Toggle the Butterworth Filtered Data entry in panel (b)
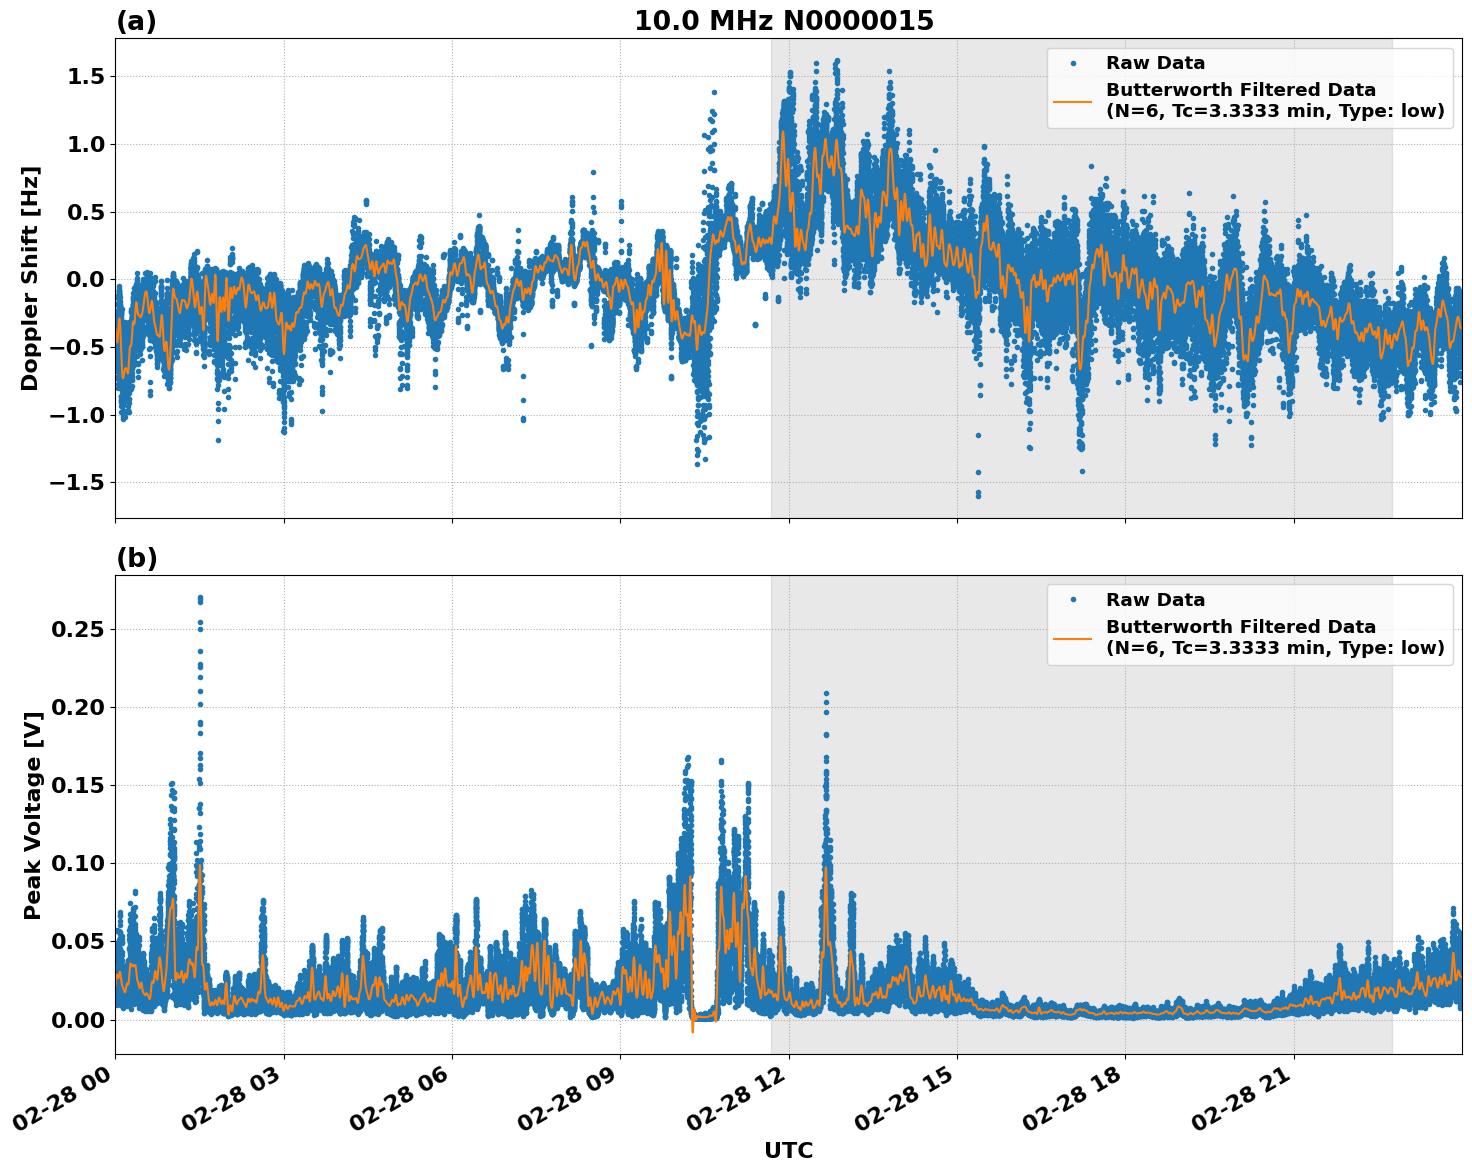1472x1172 pixels. [1240, 630]
